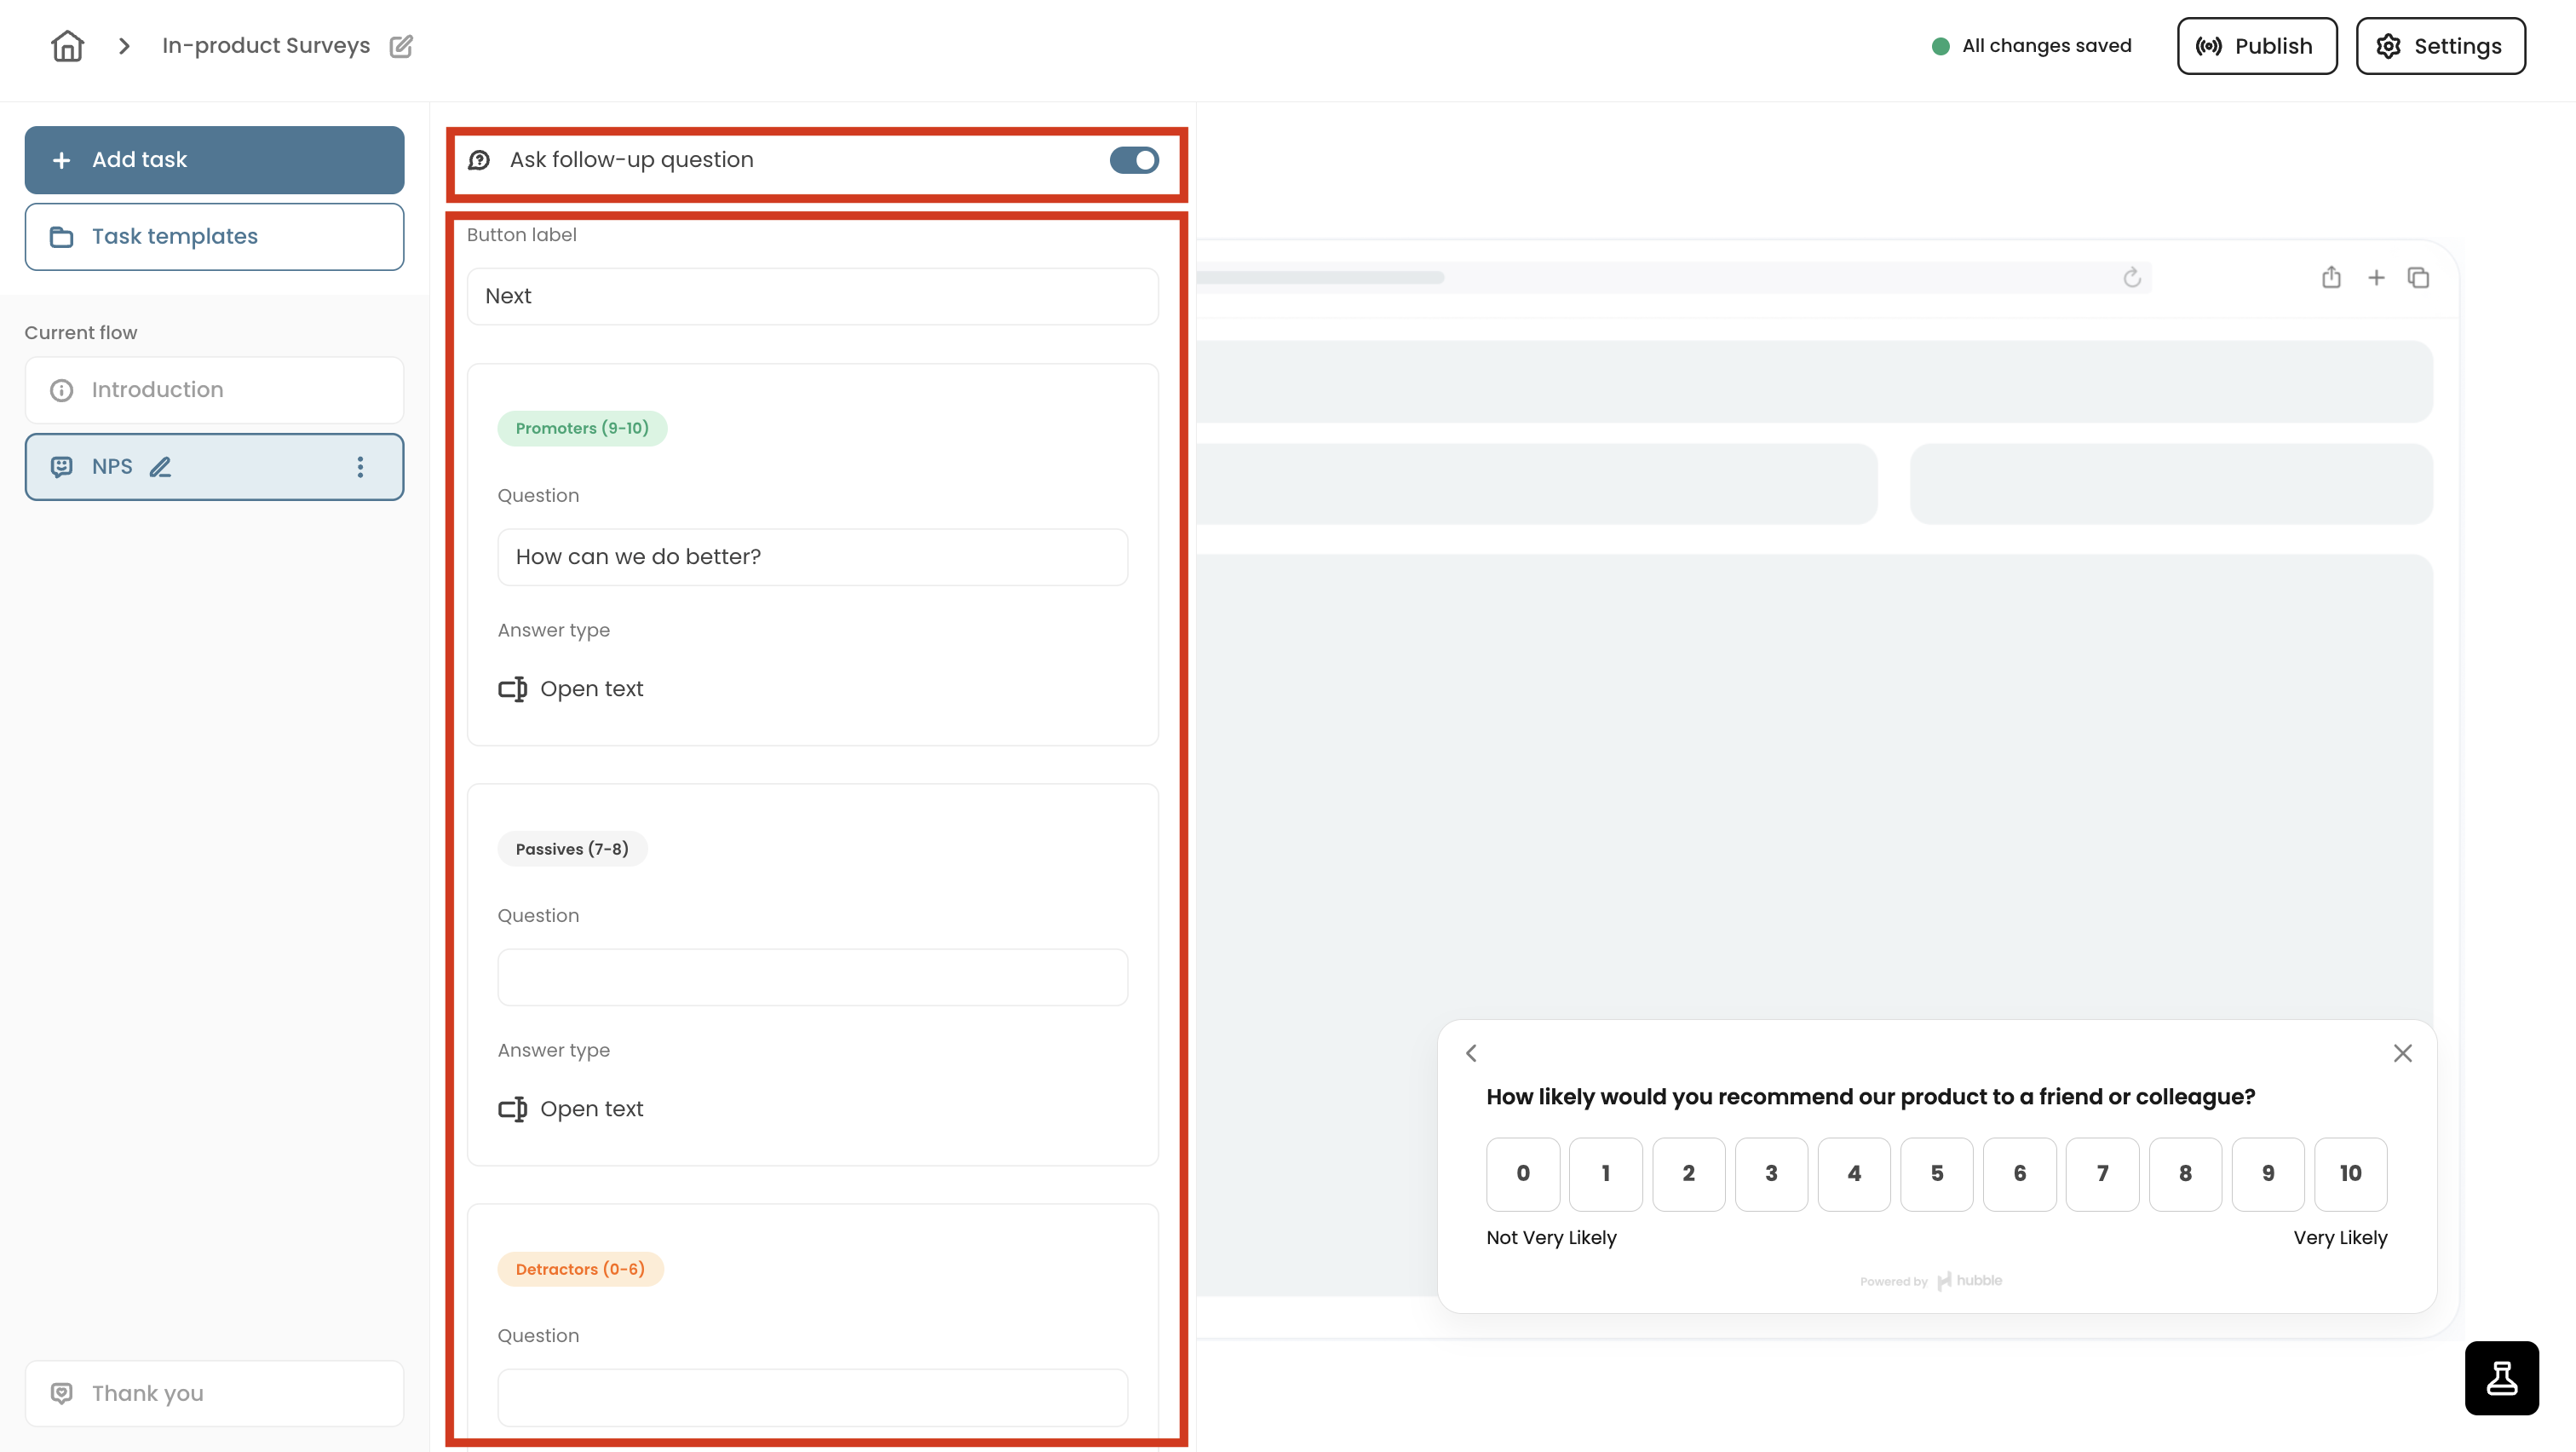
Task: Click the Publish button
Action: click(x=2257, y=46)
